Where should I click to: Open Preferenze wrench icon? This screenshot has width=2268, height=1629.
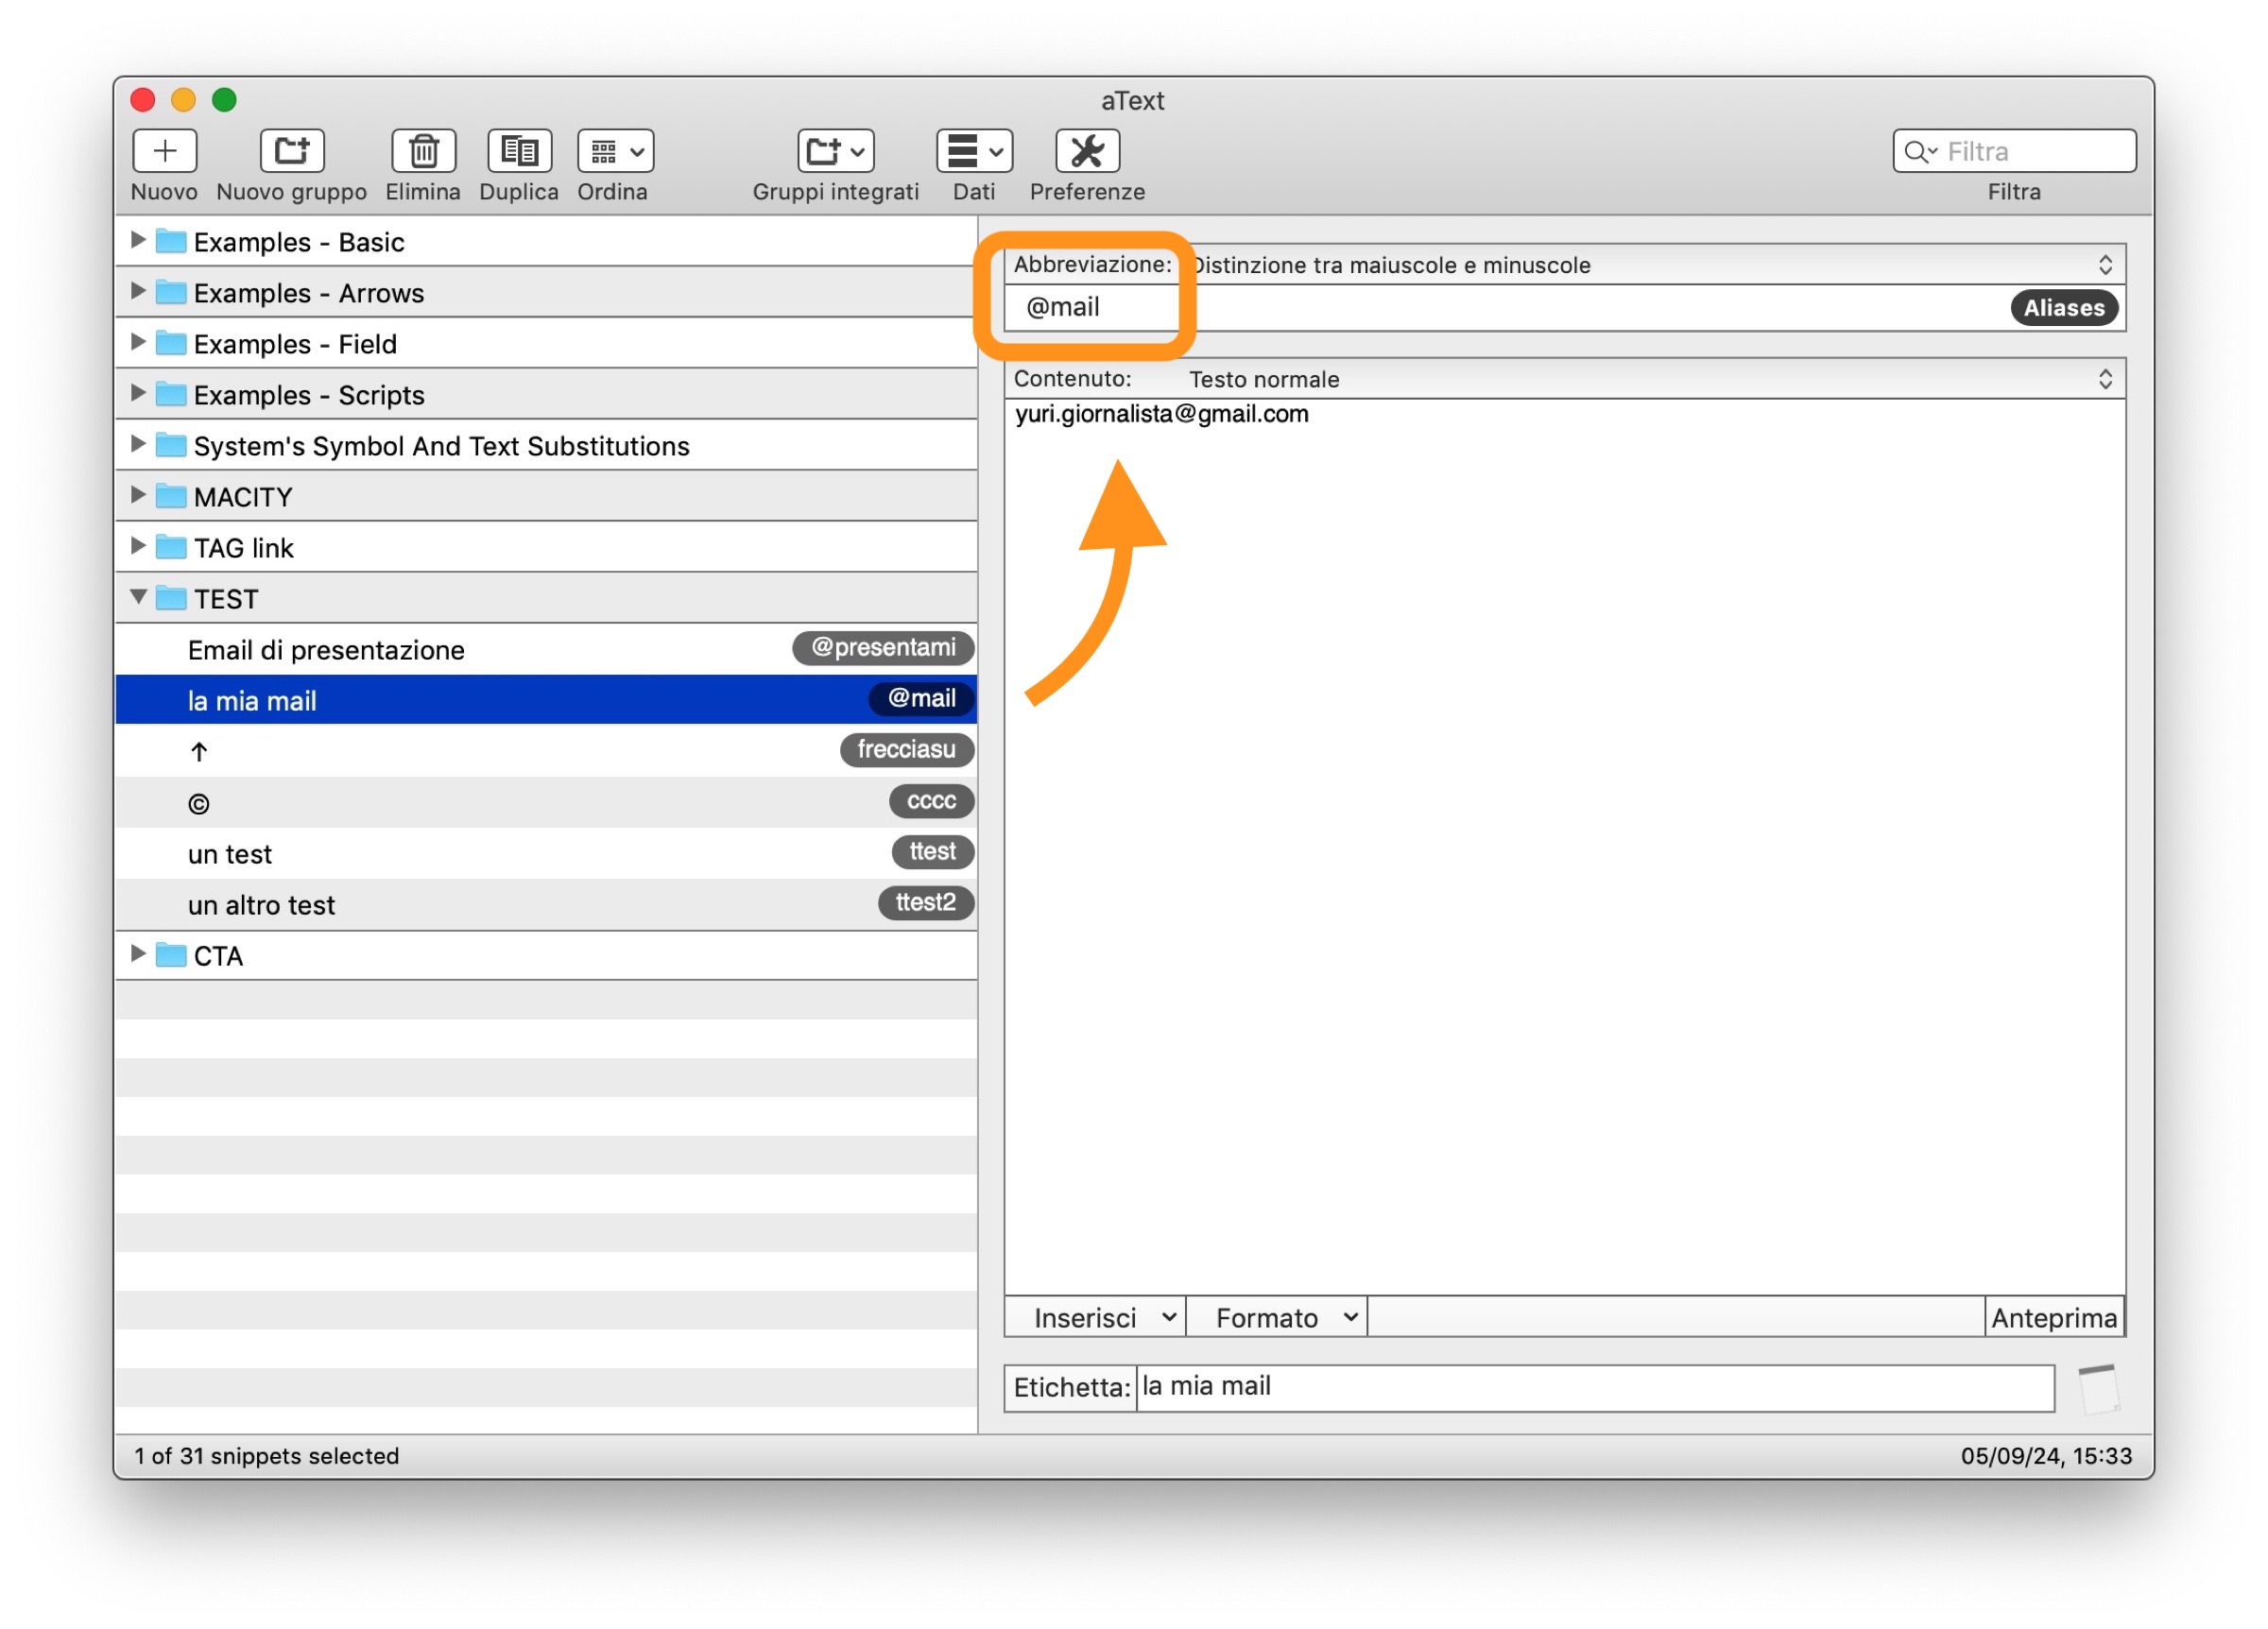[x=1087, y=151]
